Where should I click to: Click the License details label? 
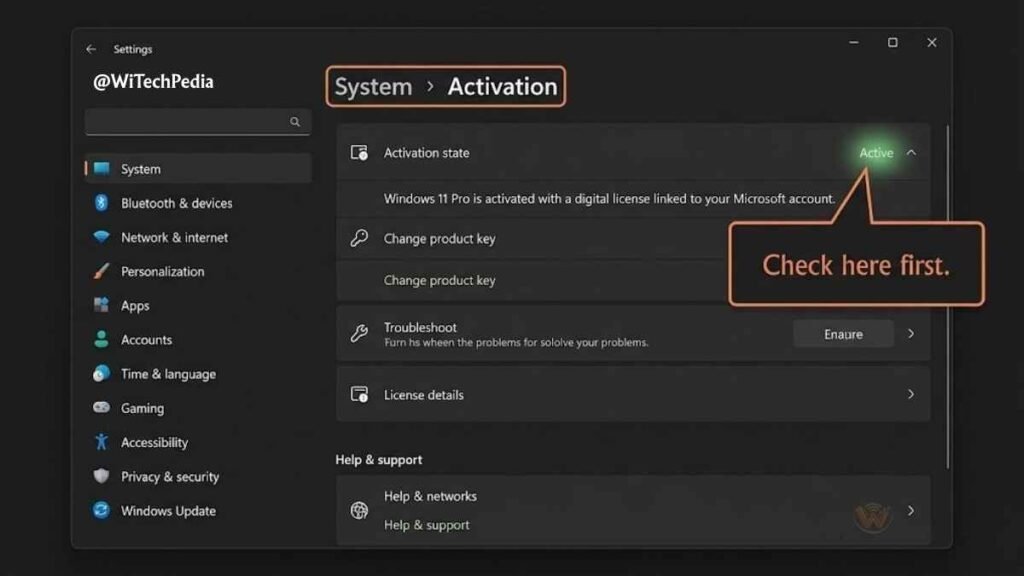click(424, 394)
